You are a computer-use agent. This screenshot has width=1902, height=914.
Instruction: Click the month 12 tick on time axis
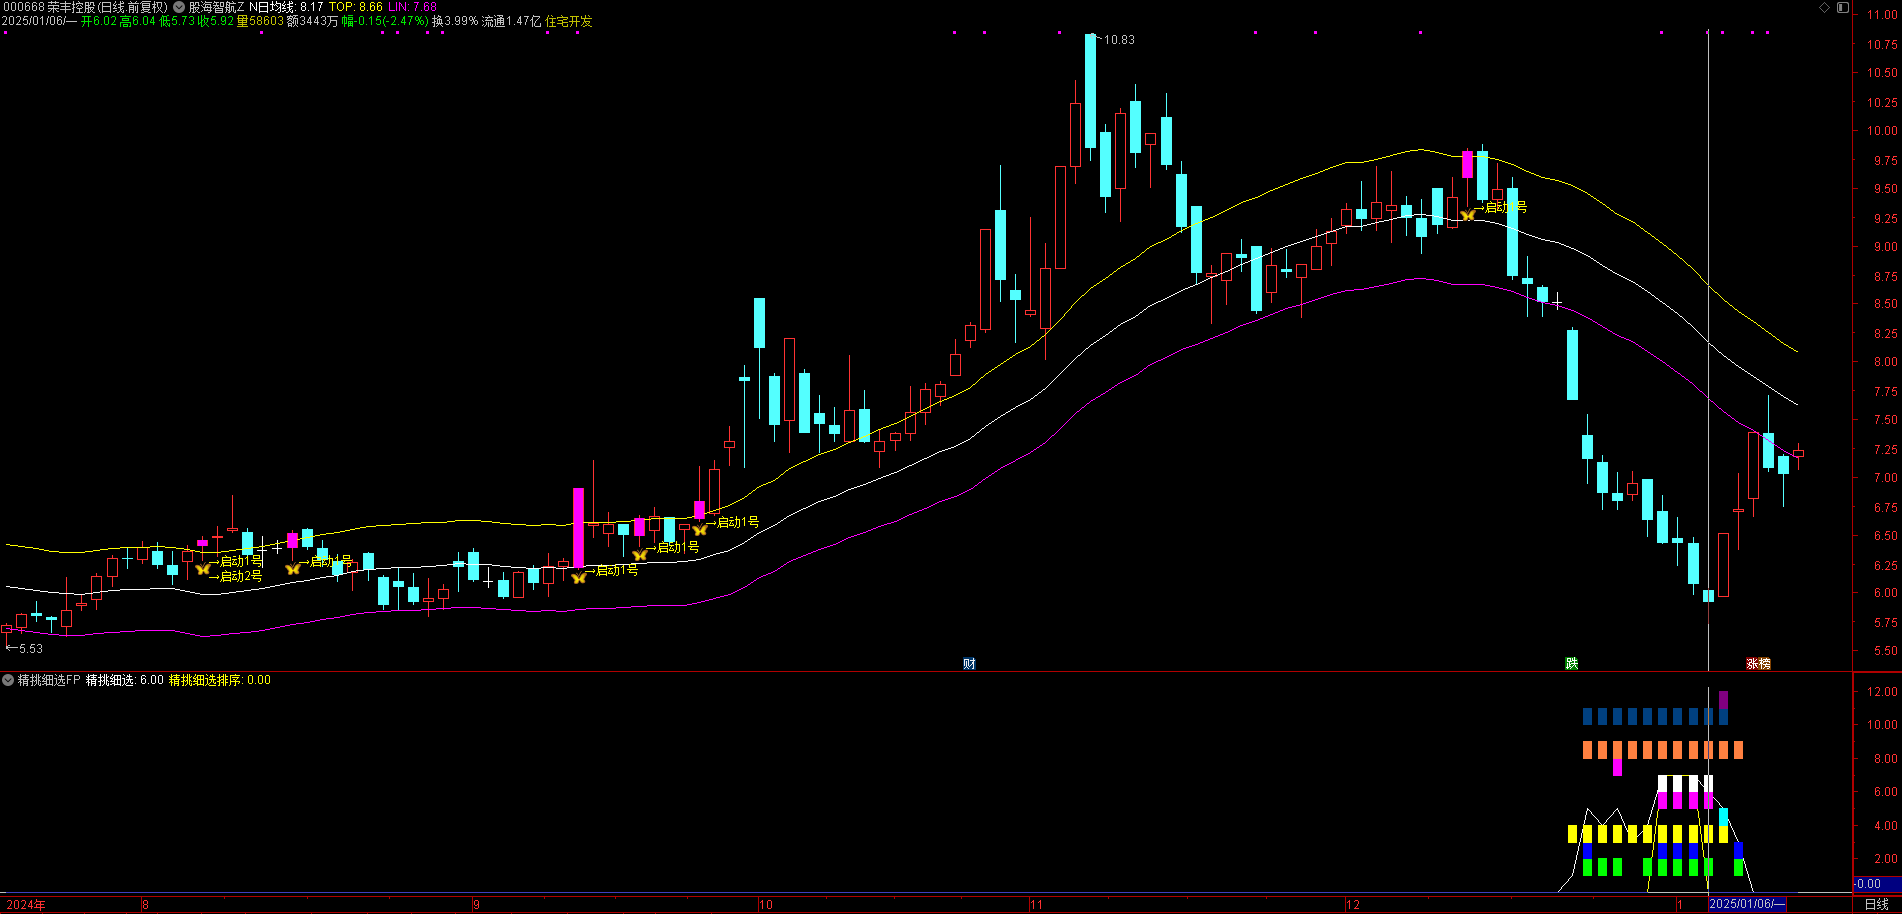[1353, 905]
